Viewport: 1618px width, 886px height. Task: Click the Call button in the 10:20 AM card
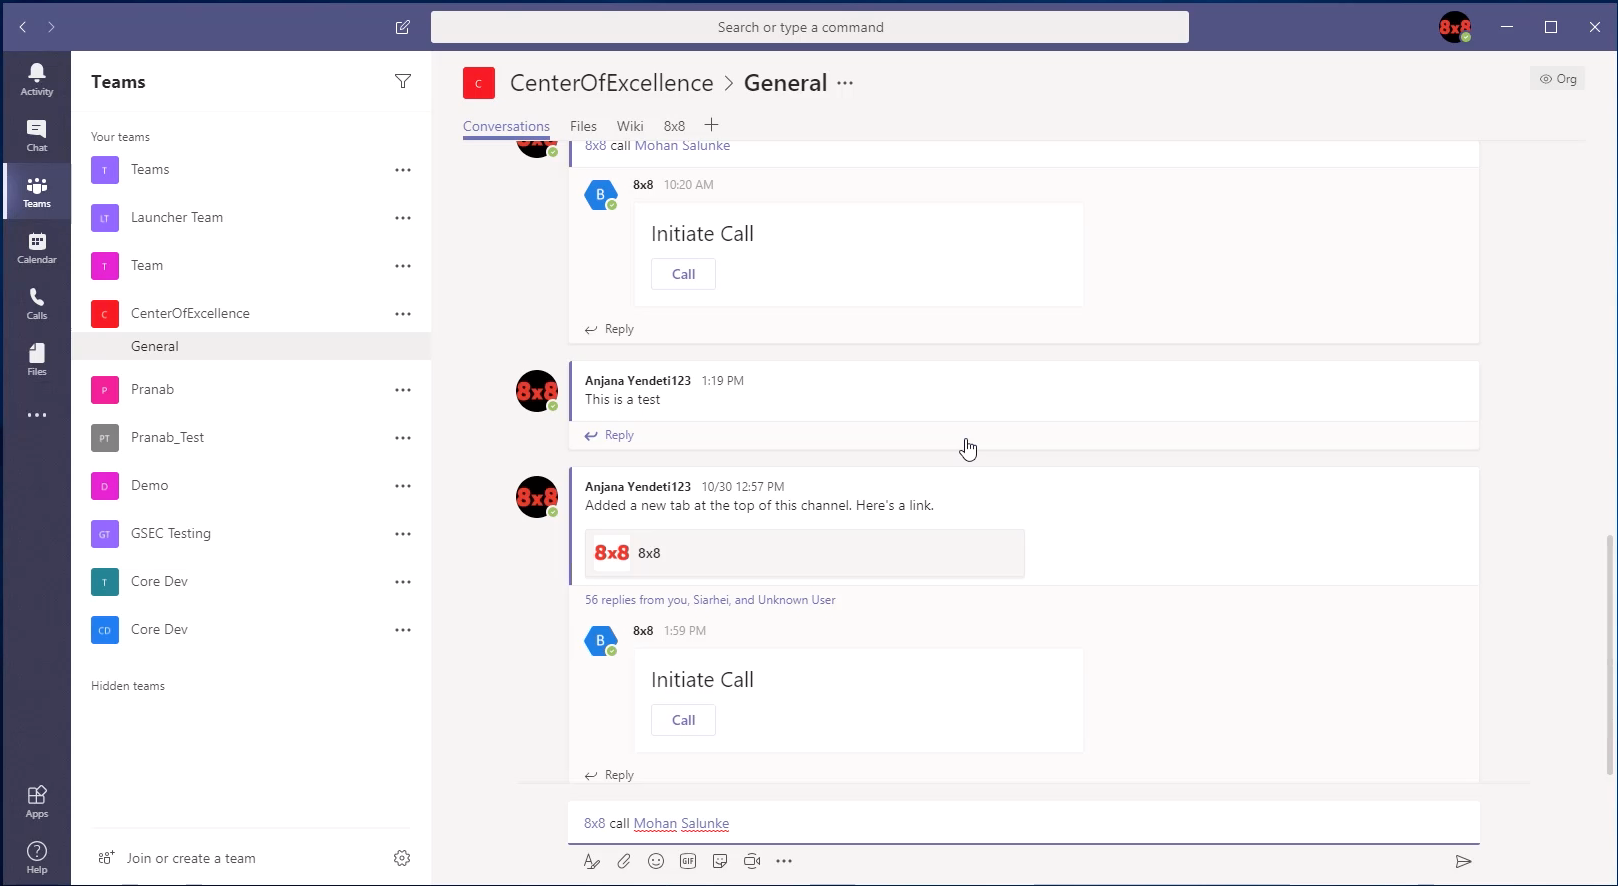click(683, 274)
